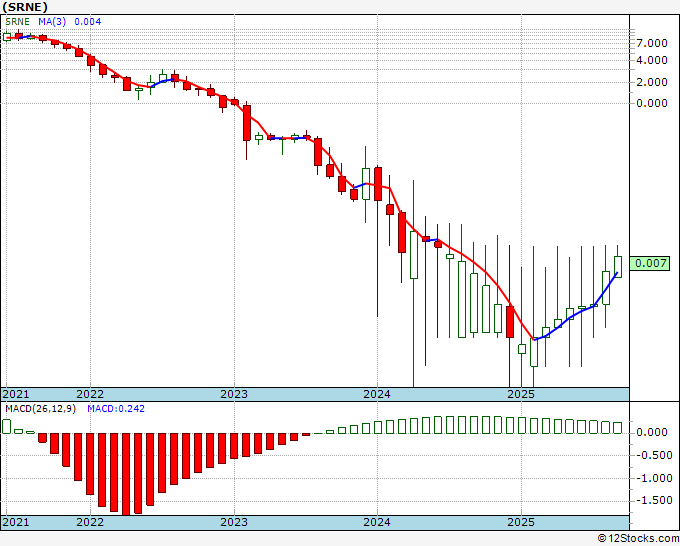The width and height of the screenshot is (680, 546).
Task: Click the MA(3) legend label
Action: coord(52,22)
